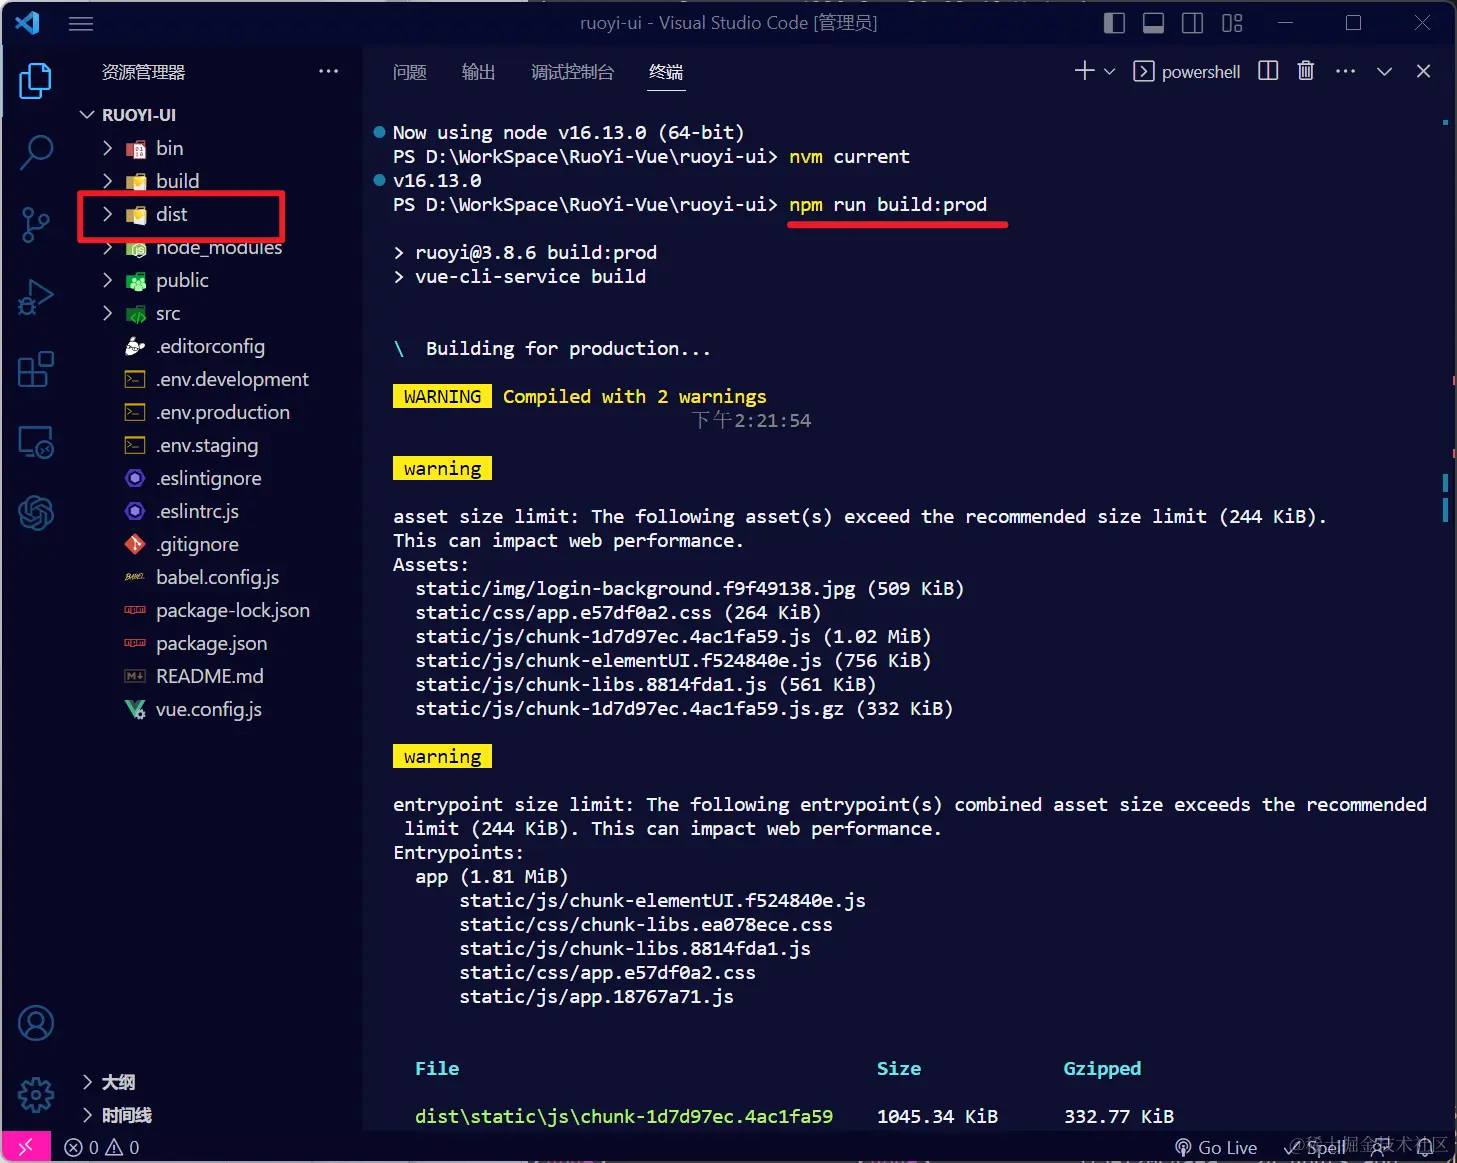Viewport: 1457px width, 1163px height.
Task: Click the 'npm run build:prod' command text
Action: [x=888, y=205]
